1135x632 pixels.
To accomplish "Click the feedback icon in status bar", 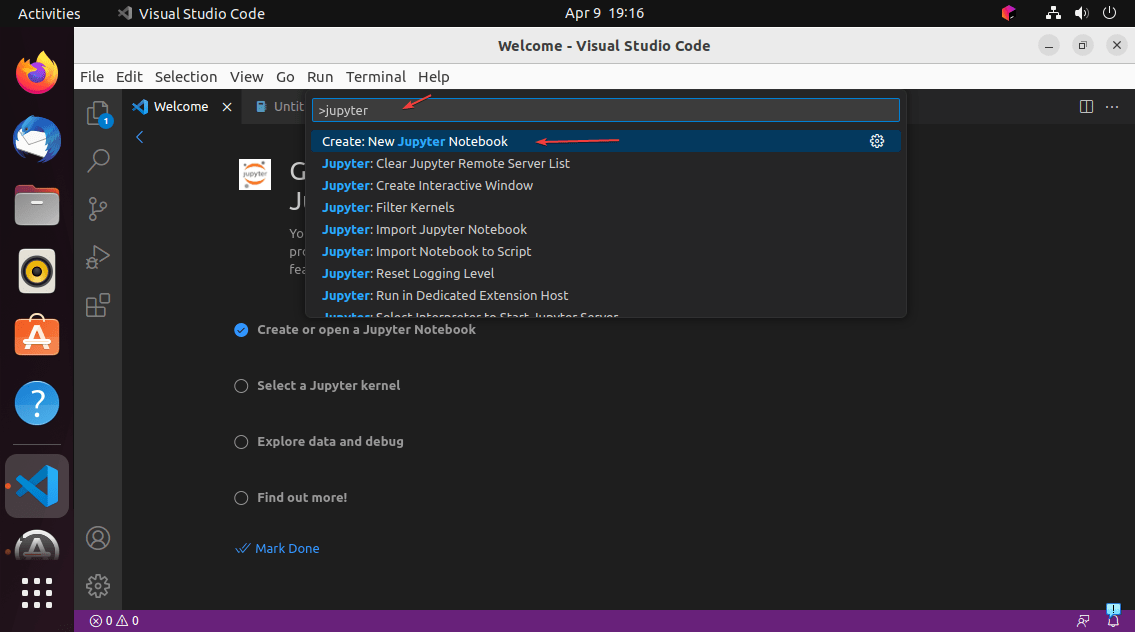I will click(1083, 620).
